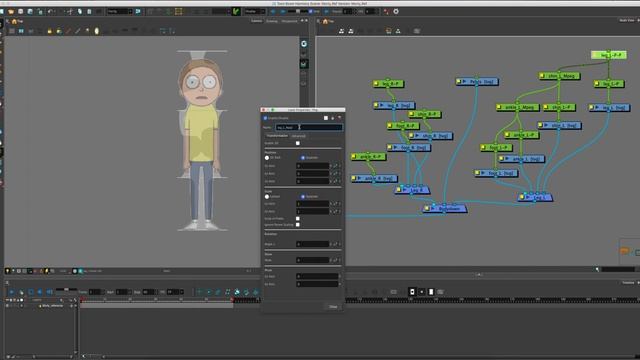Click the Skew value input field

point(313,260)
